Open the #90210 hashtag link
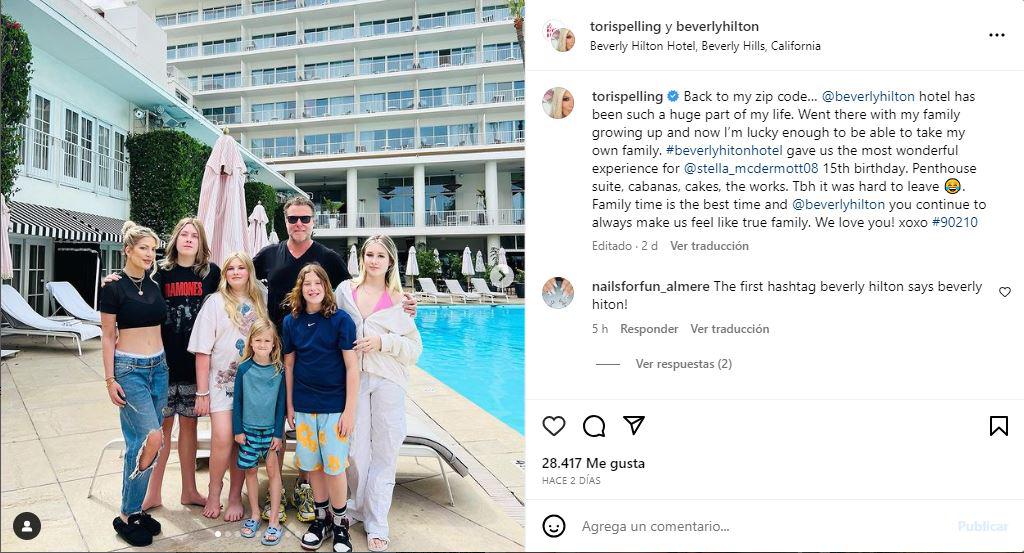Viewport: 1024px width, 553px height. tap(955, 222)
